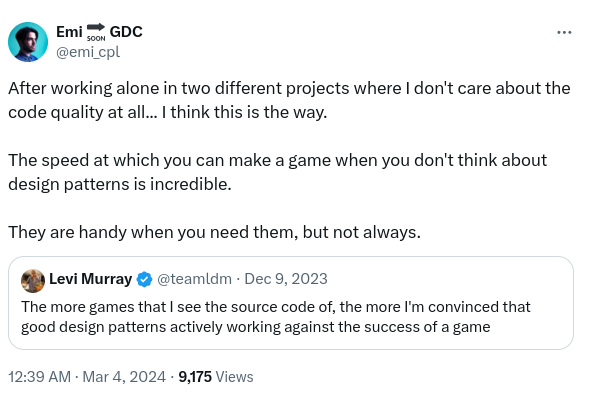Click the Dec 9, 2023 date
Viewport: 589px width, 398px height.
pyautogui.click(x=286, y=279)
